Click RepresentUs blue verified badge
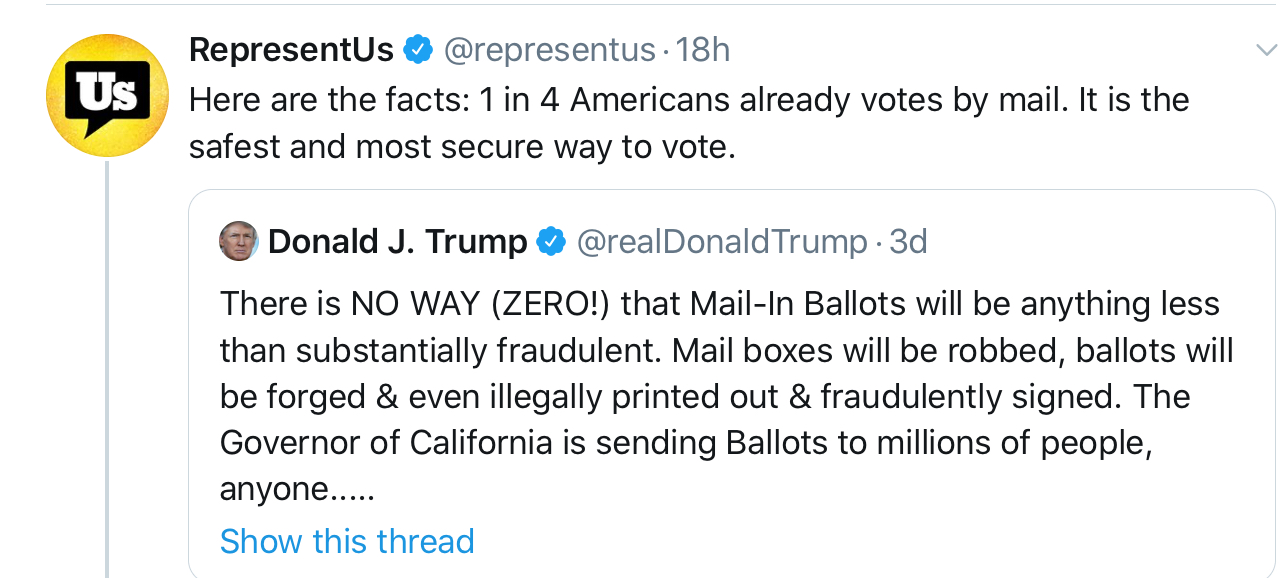 click(x=417, y=49)
